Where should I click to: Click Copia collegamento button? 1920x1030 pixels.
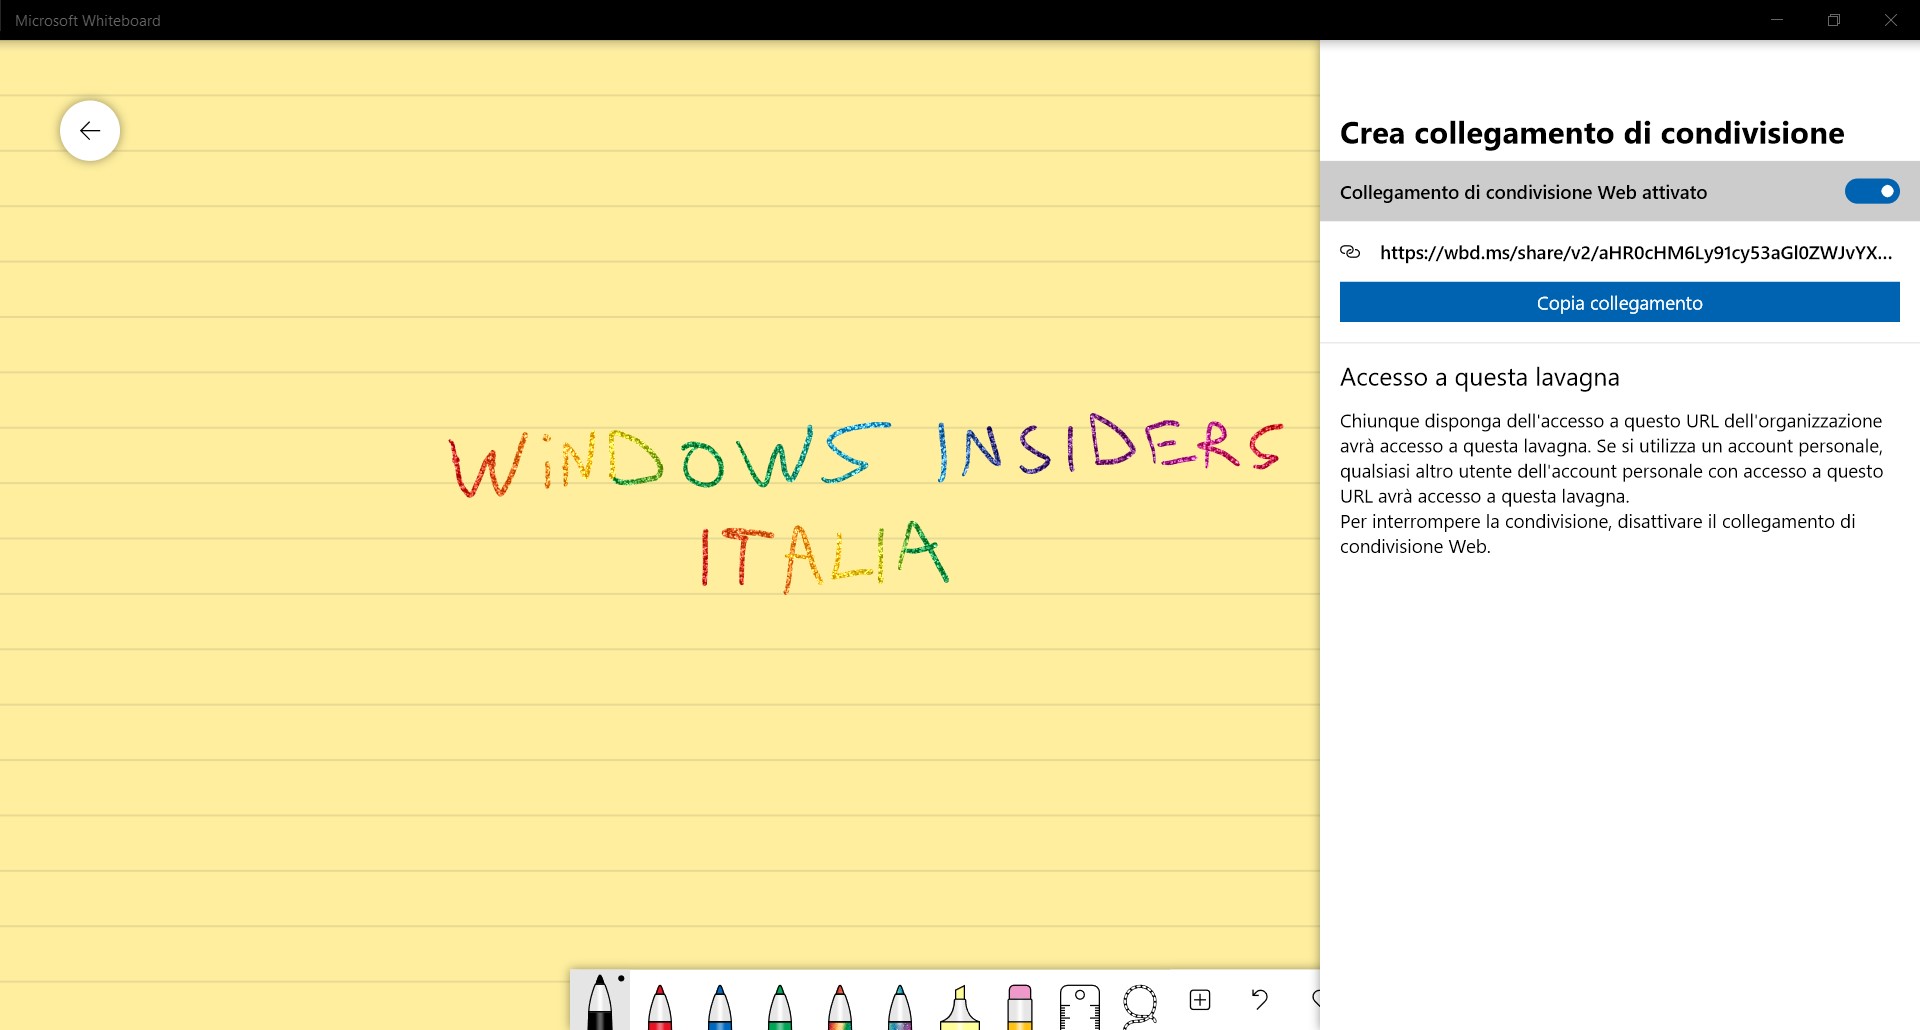[x=1620, y=302]
